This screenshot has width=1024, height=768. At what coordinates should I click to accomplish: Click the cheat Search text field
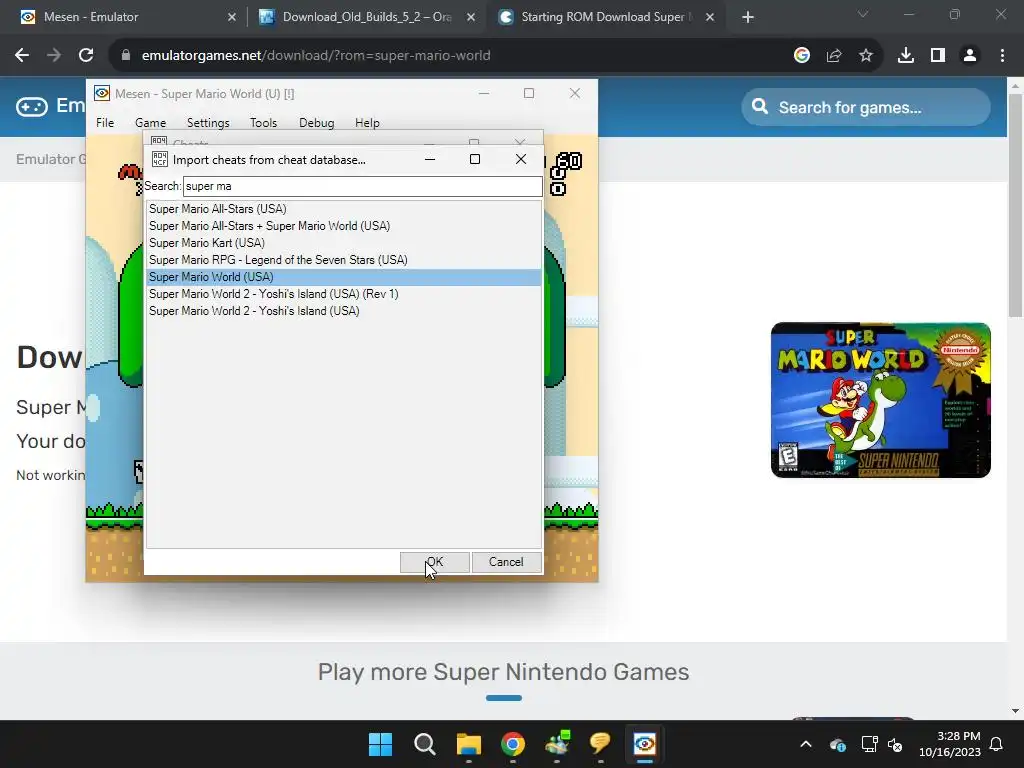(362, 186)
